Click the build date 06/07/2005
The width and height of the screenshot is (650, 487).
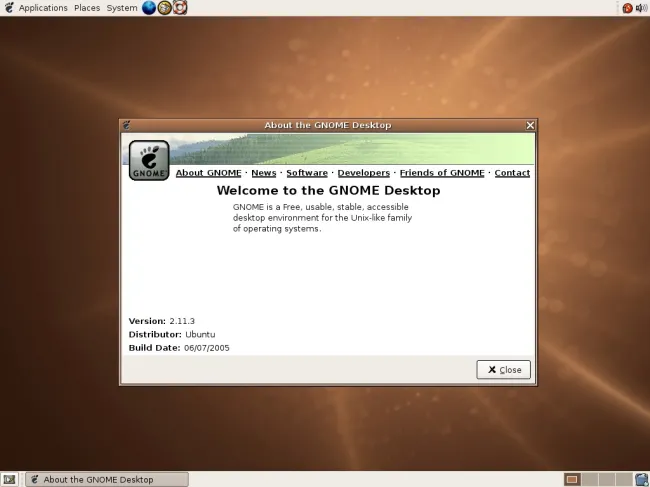pos(207,348)
